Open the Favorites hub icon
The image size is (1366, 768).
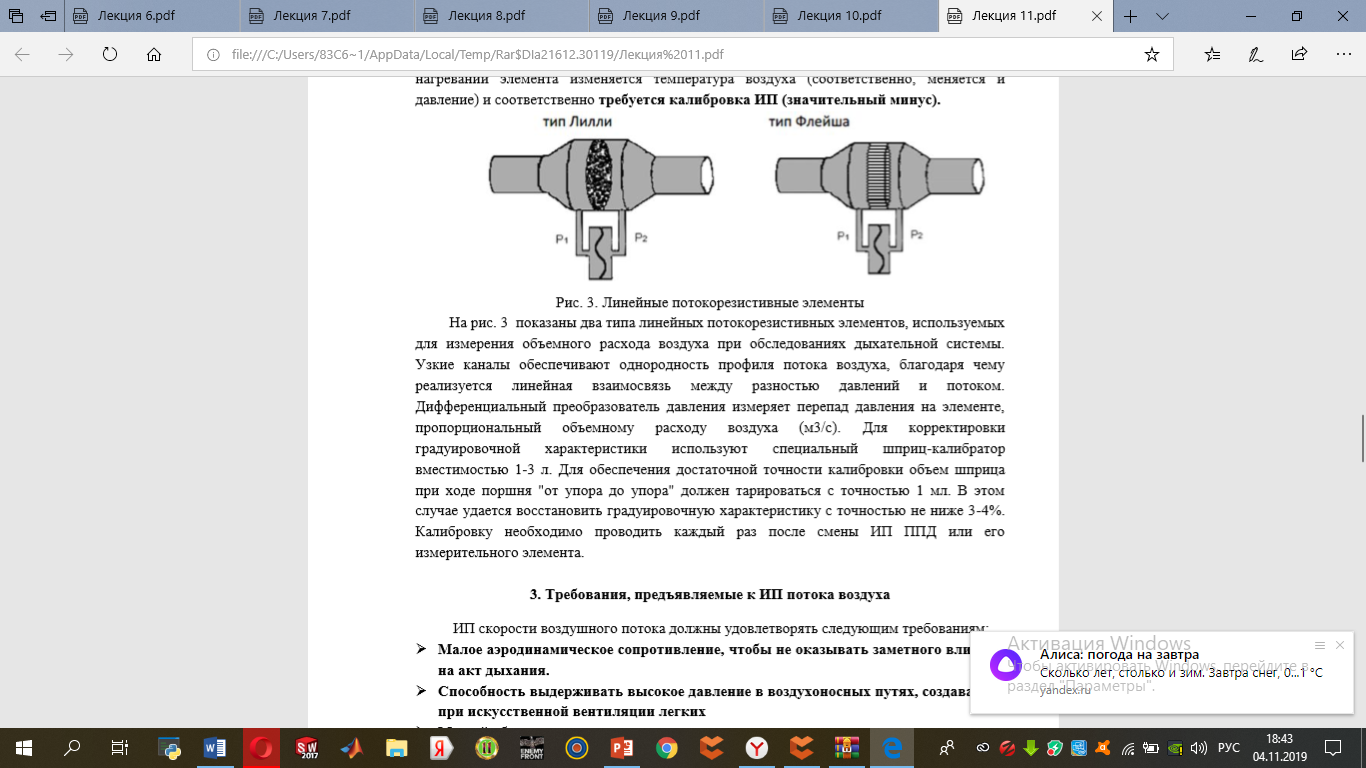pos(1212,55)
